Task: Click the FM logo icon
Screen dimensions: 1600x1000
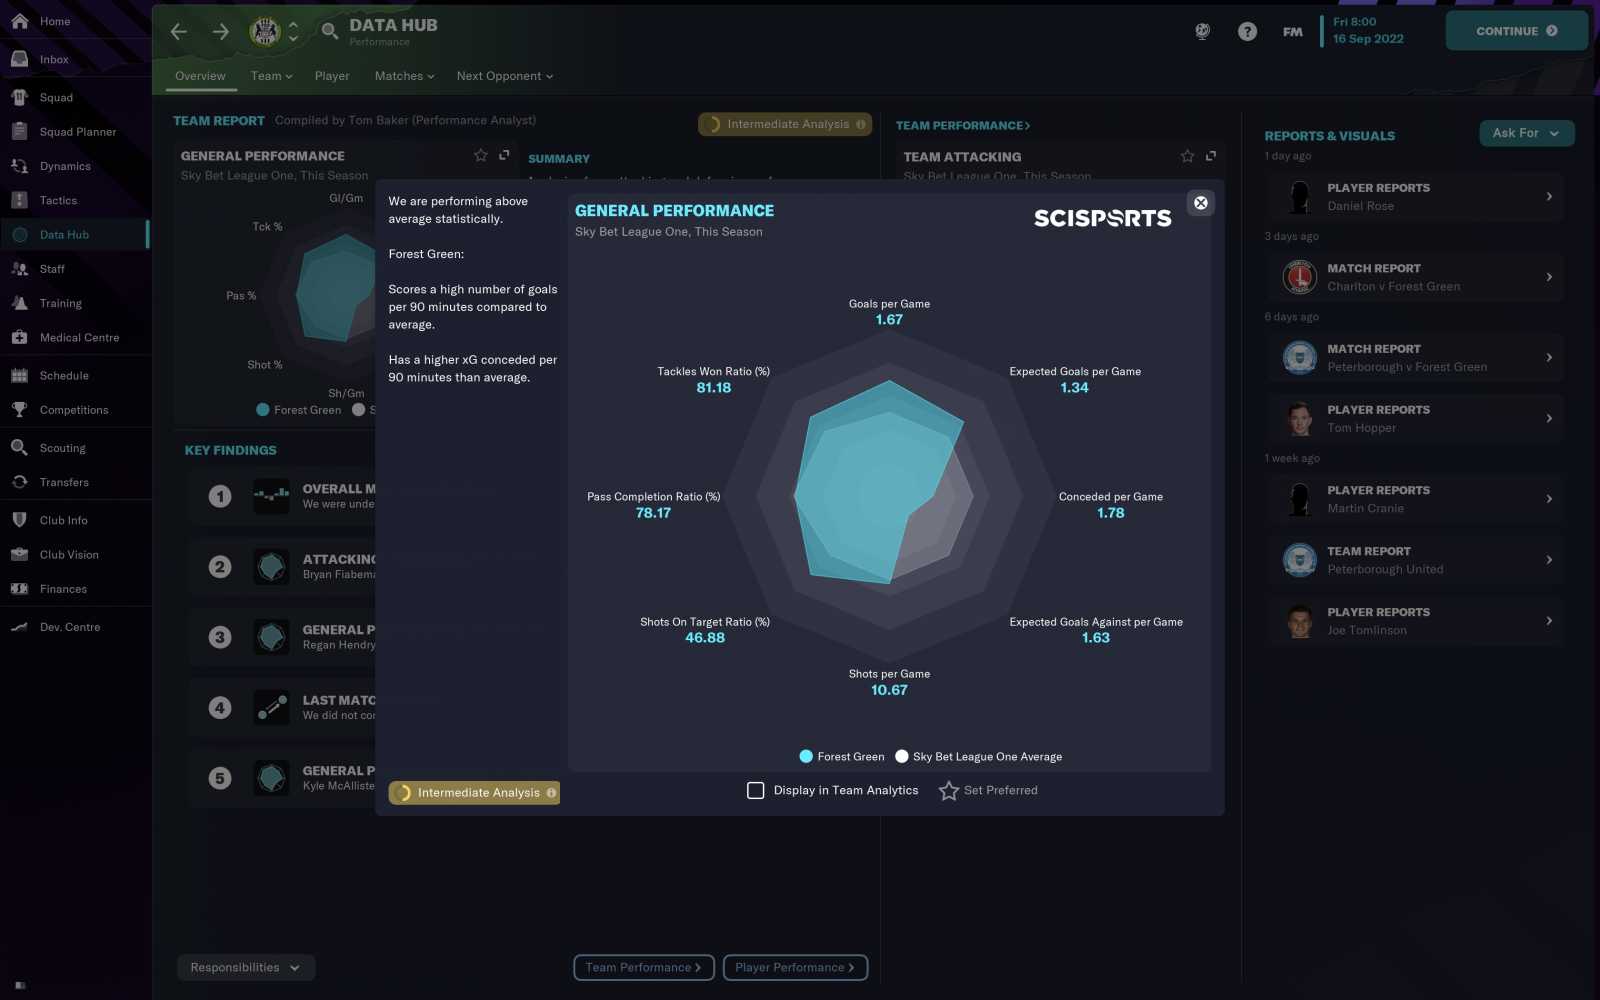Action: [x=1293, y=32]
